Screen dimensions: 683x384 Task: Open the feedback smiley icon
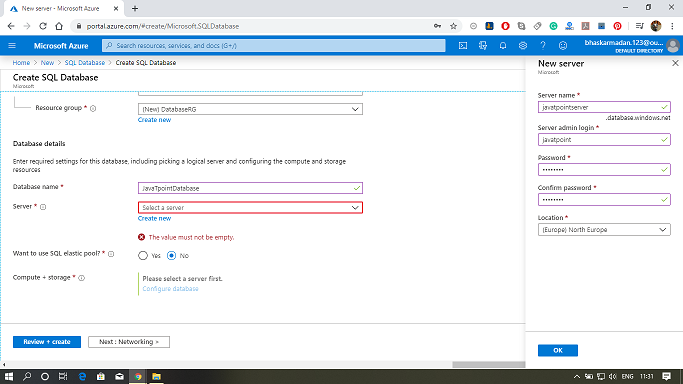[563, 45]
